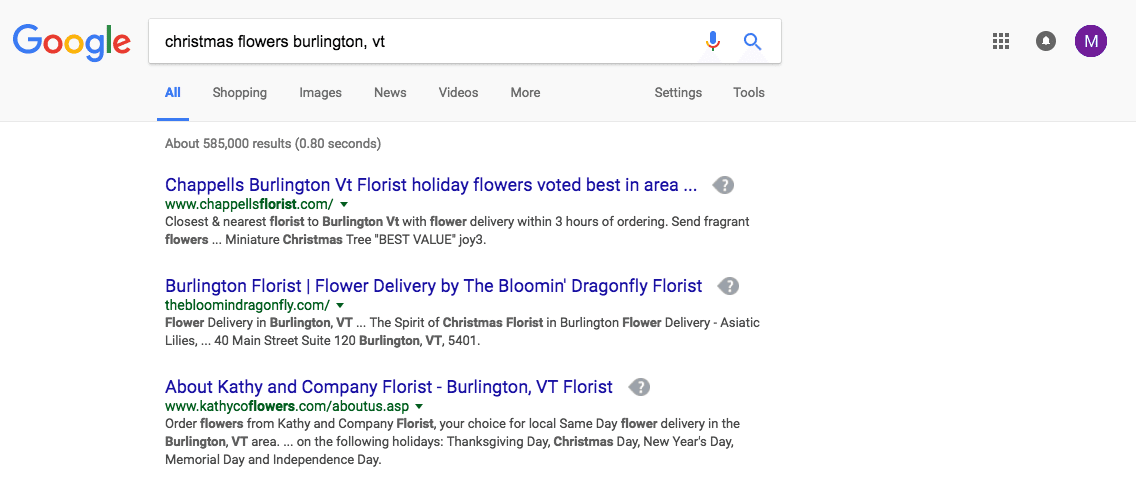Open the notifications bell

(1046, 41)
